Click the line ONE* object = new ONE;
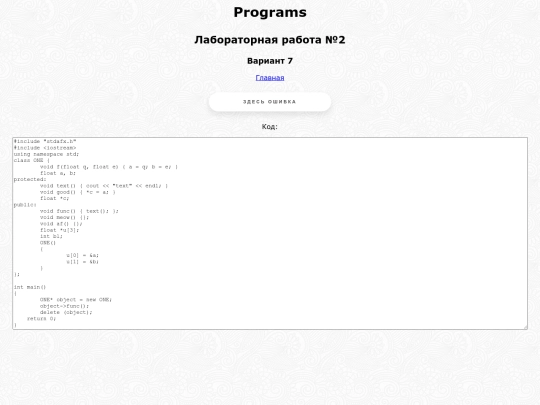Image resolution: width=540 pixels, height=405 pixels. click(76, 300)
